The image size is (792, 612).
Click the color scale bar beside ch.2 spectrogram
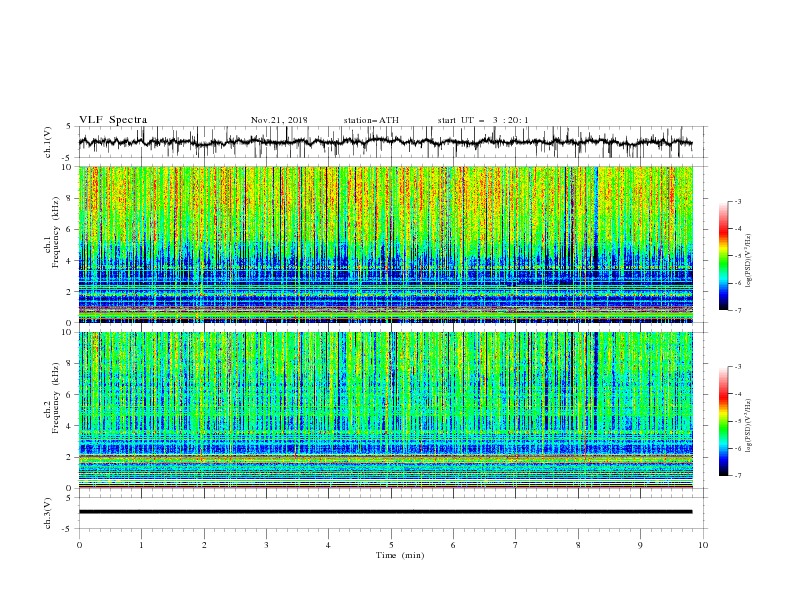(724, 421)
